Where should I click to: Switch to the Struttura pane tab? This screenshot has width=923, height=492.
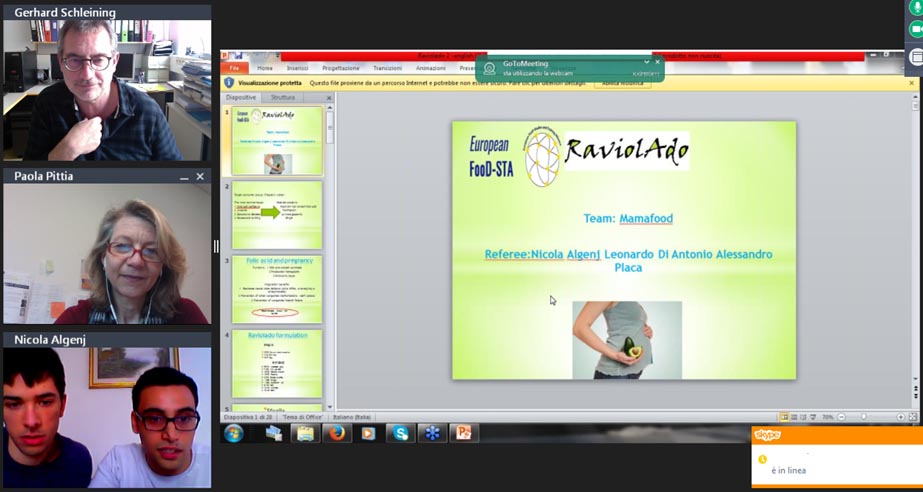click(283, 98)
